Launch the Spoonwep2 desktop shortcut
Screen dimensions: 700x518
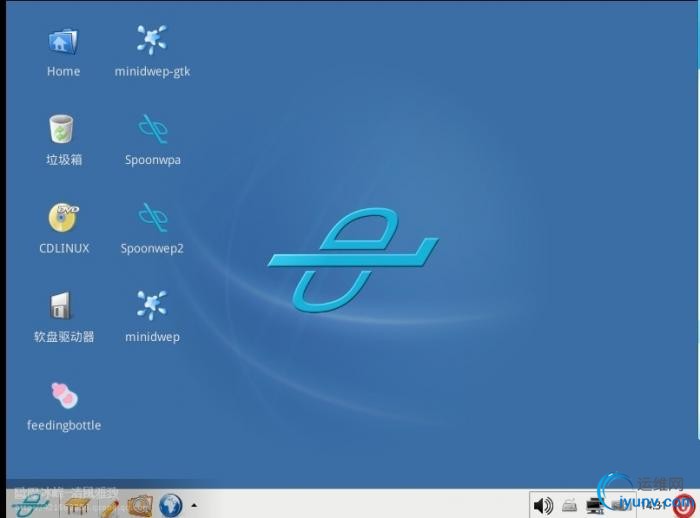[x=152, y=228]
